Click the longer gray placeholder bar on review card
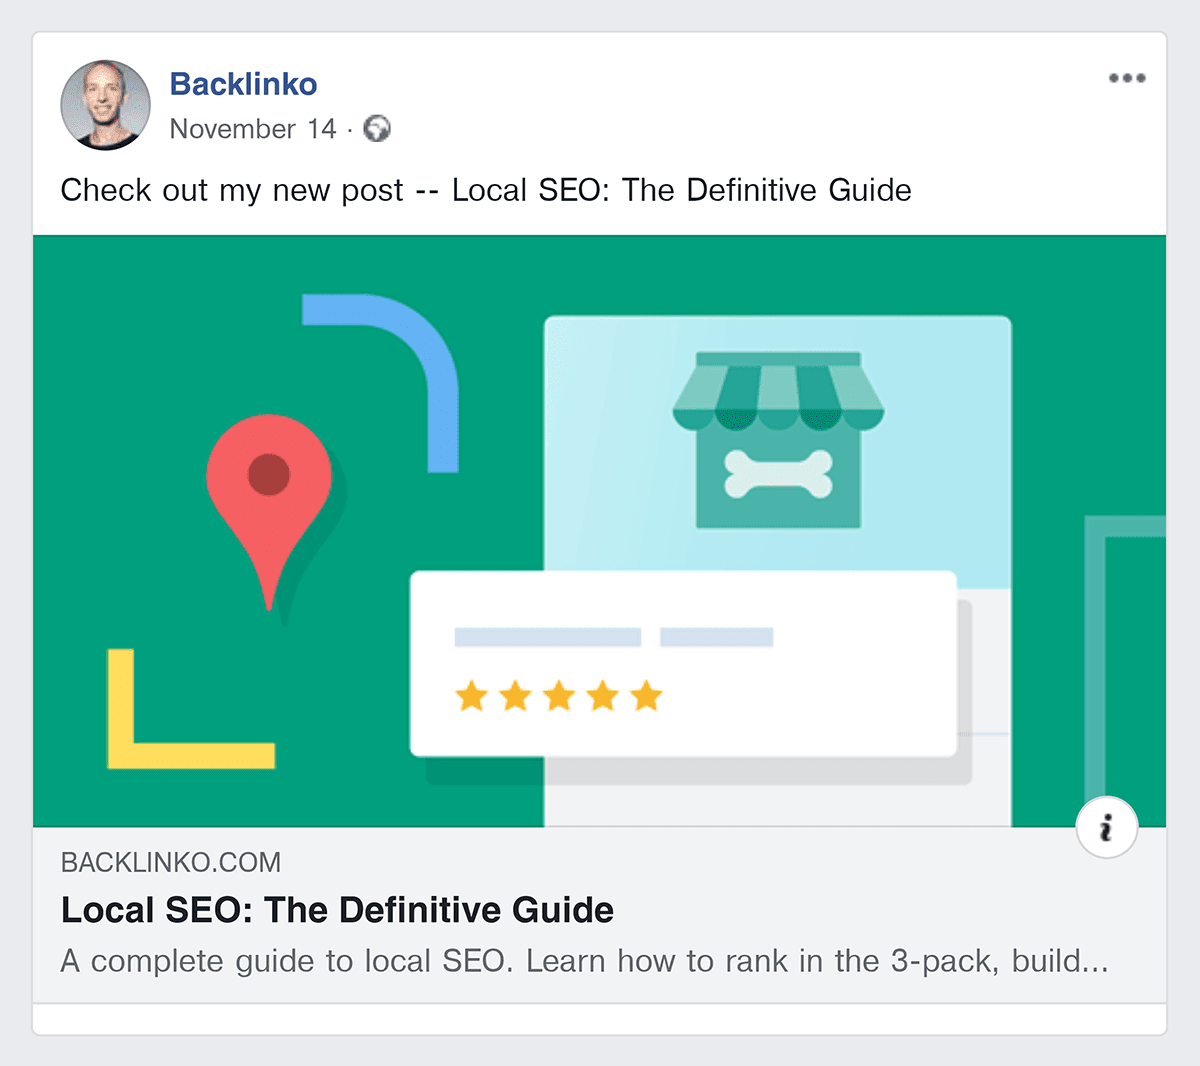Viewport: 1200px width, 1066px height. (x=547, y=637)
